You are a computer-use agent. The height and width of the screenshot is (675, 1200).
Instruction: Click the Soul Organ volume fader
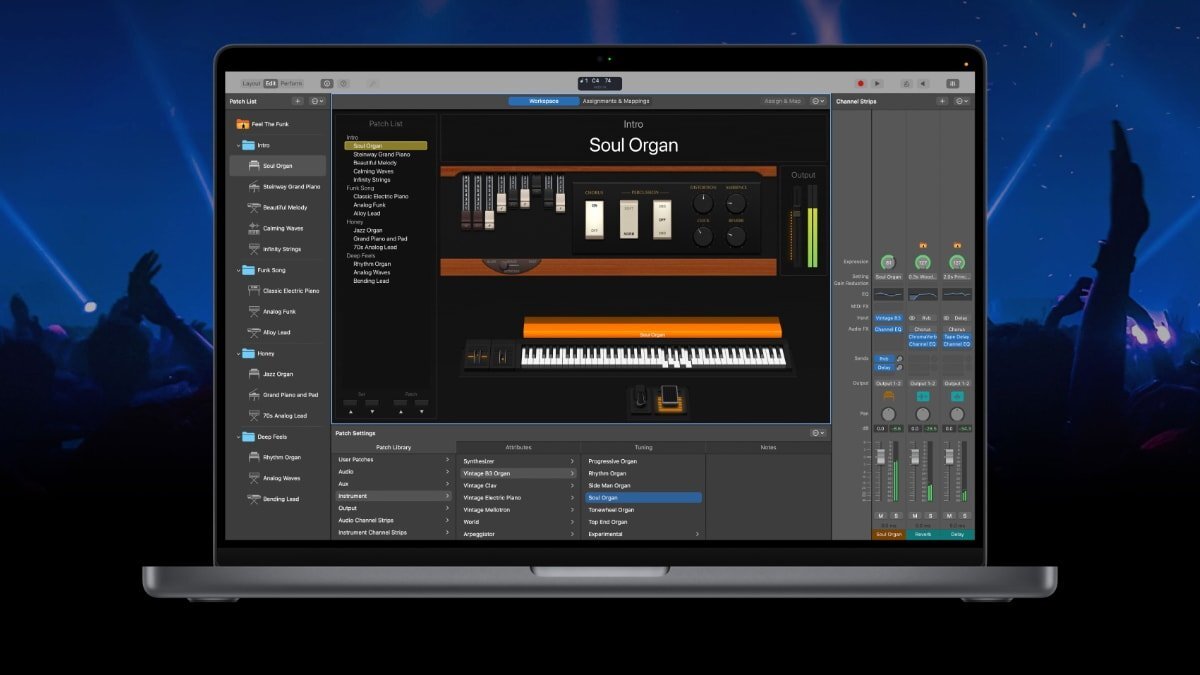(x=881, y=457)
